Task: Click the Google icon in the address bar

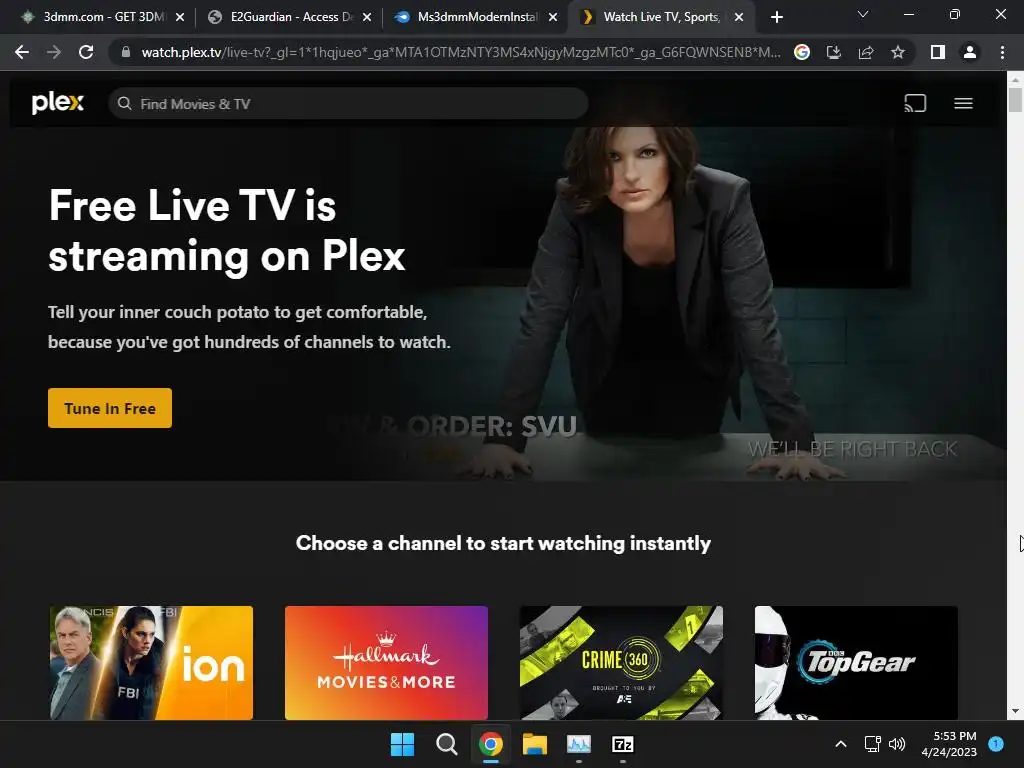Action: click(x=802, y=52)
